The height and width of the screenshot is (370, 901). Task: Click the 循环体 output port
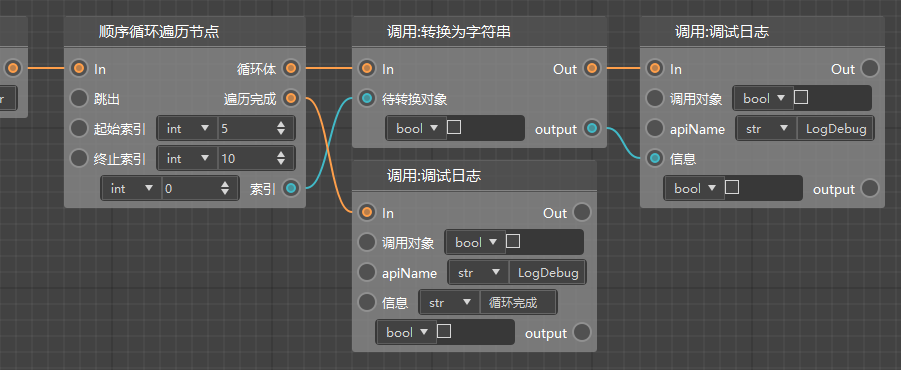click(291, 69)
